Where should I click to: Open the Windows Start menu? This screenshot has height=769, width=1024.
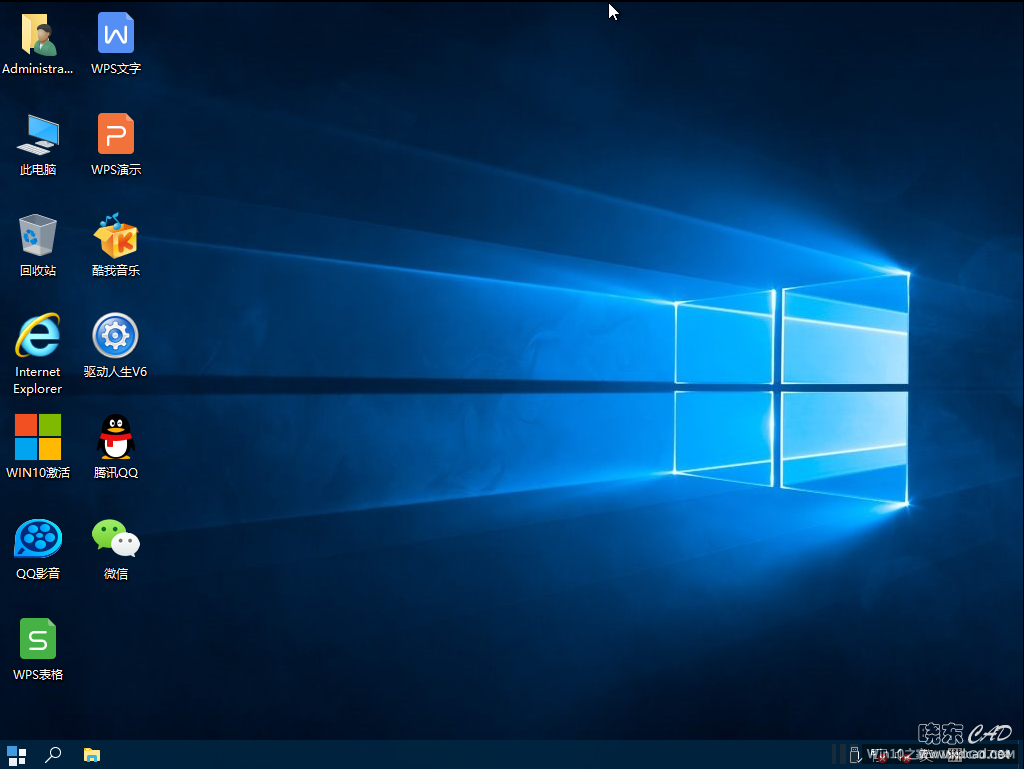pyautogui.click(x=16, y=755)
